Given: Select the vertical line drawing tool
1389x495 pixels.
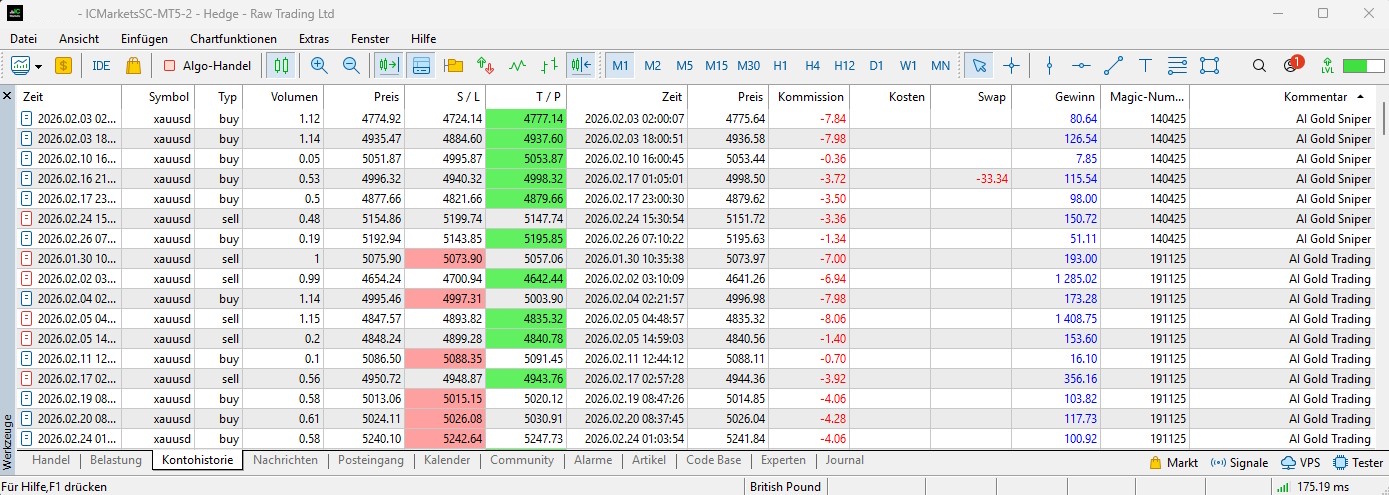Looking at the screenshot, I should [x=1049, y=65].
